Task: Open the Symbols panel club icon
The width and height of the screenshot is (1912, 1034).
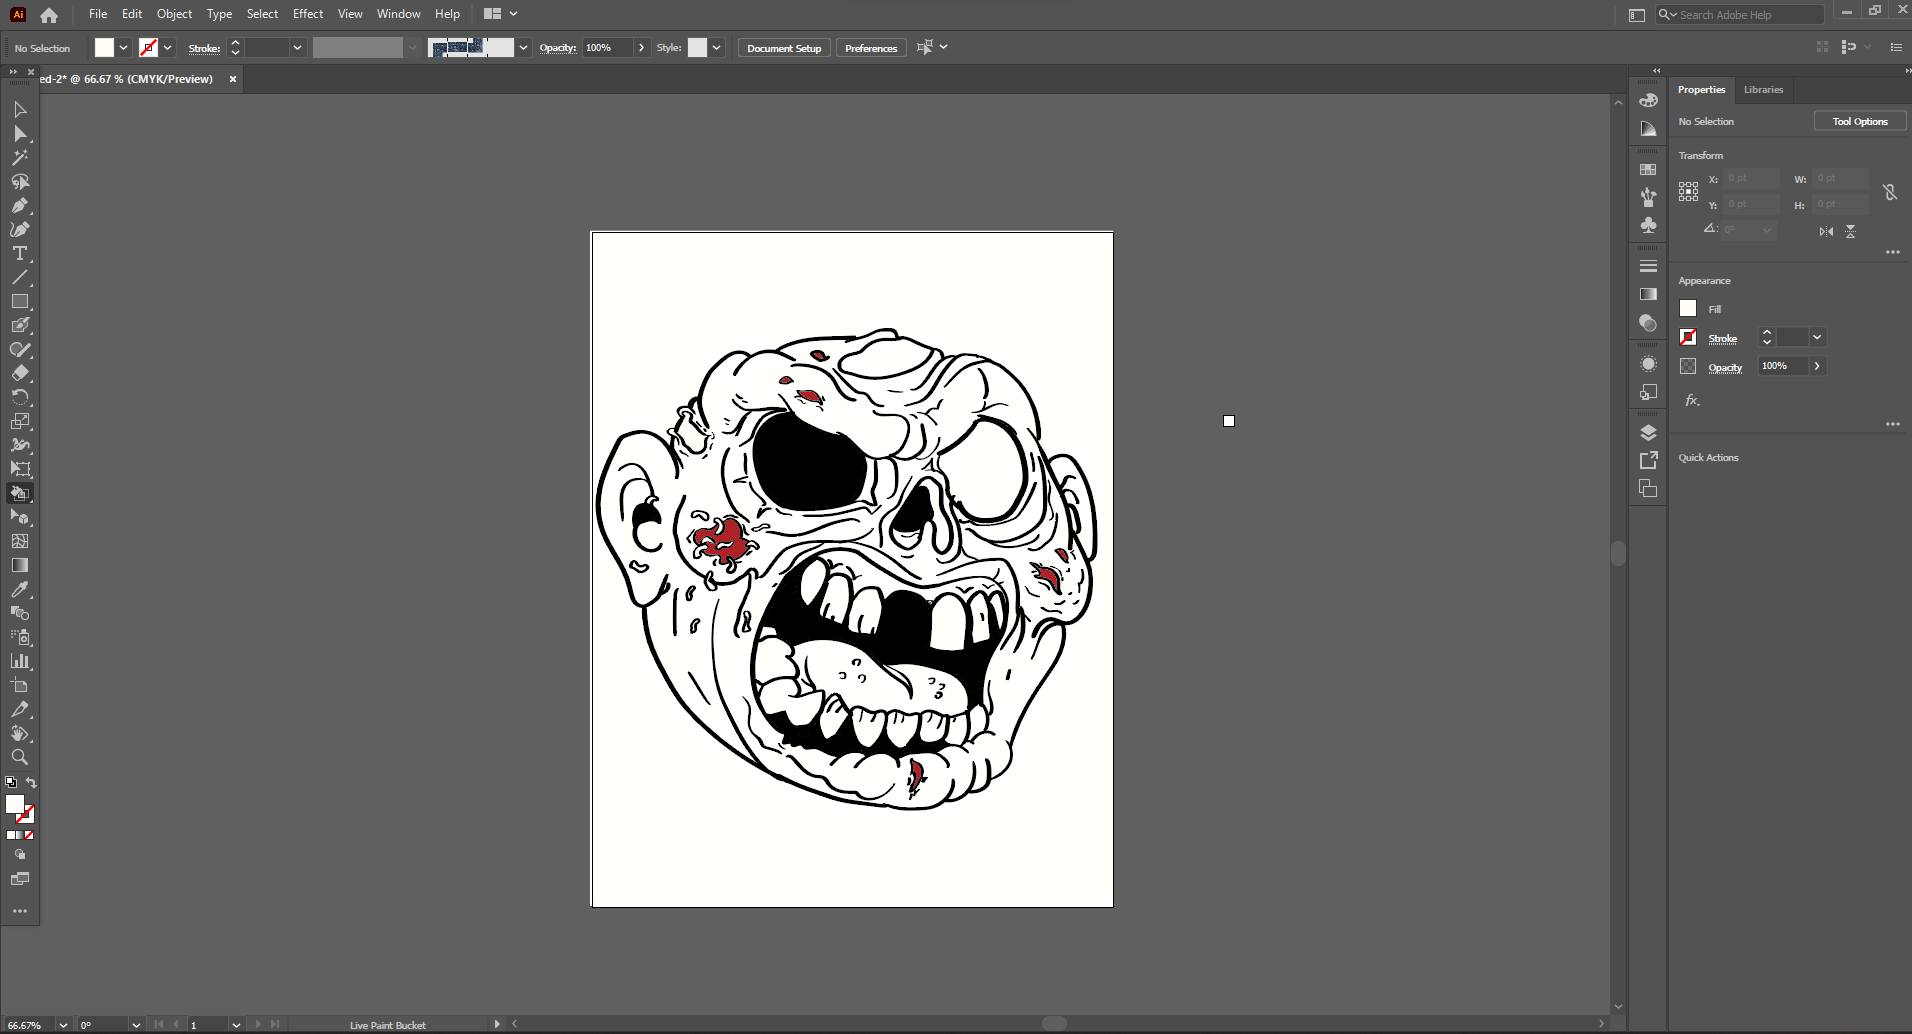Action: coord(1648,225)
